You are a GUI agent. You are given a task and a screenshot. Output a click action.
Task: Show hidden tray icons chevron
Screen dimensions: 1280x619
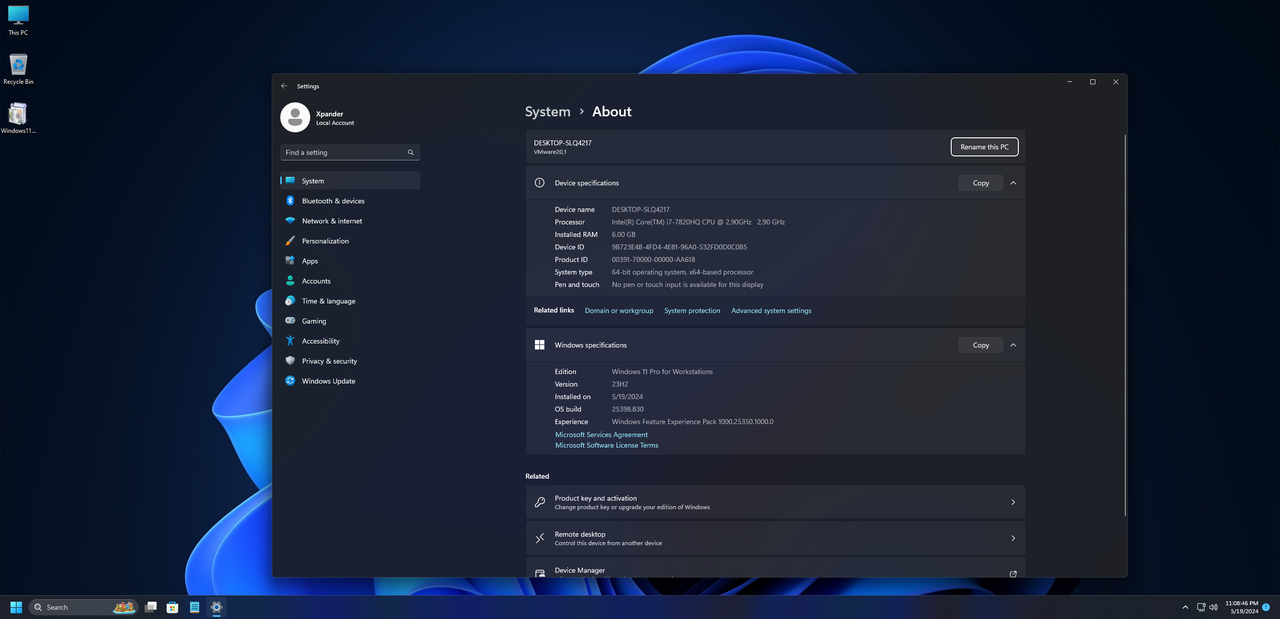coord(1186,607)
